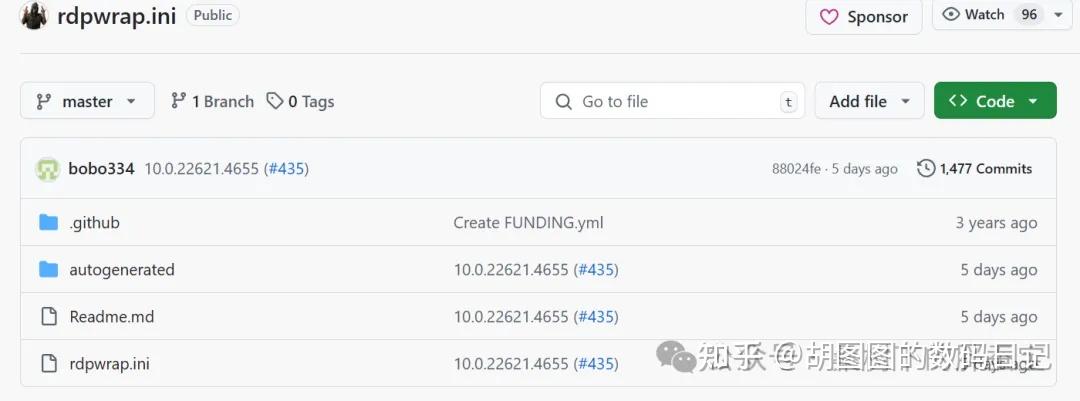Open pull request #435 in autogenerated row
The image size is (1080, 401).
596,269
